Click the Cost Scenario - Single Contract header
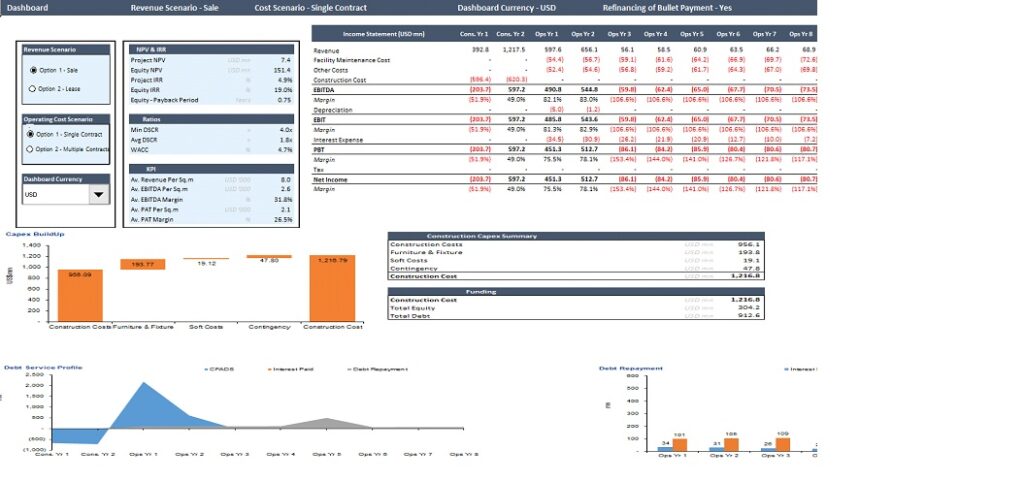 (x=311, y=8)
